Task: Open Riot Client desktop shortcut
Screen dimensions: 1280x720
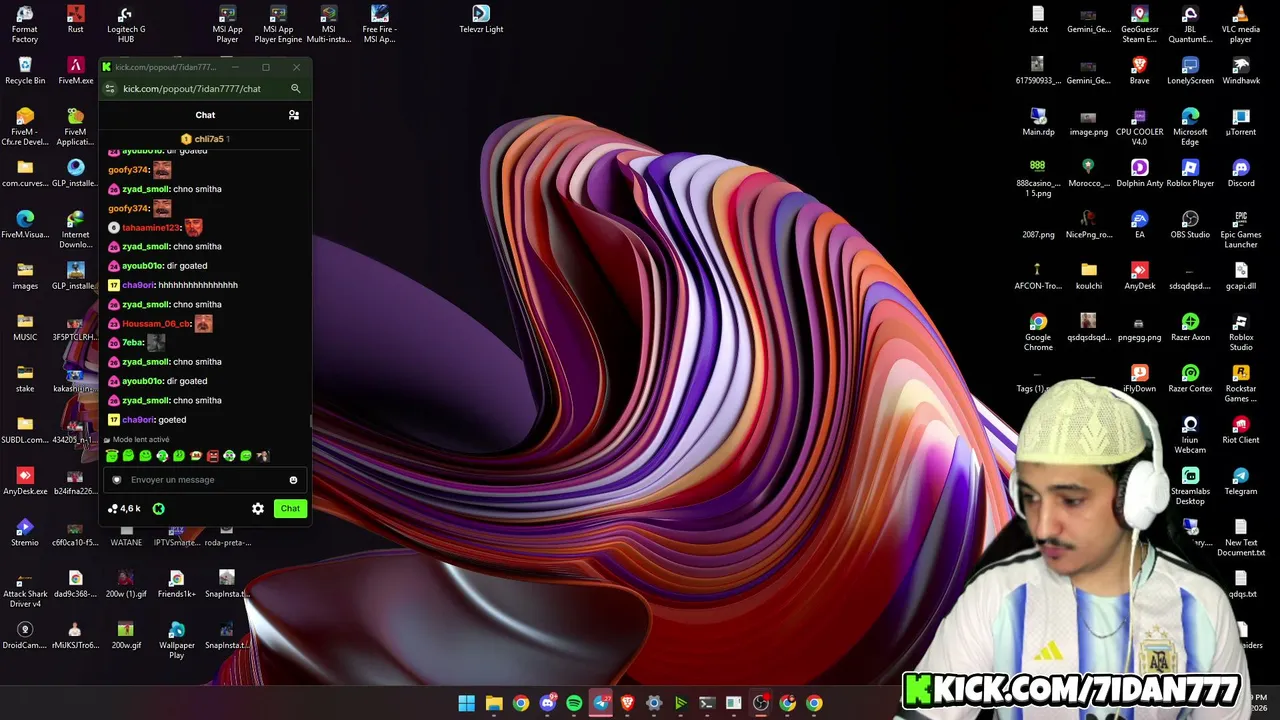Action: pos(1241,429)
